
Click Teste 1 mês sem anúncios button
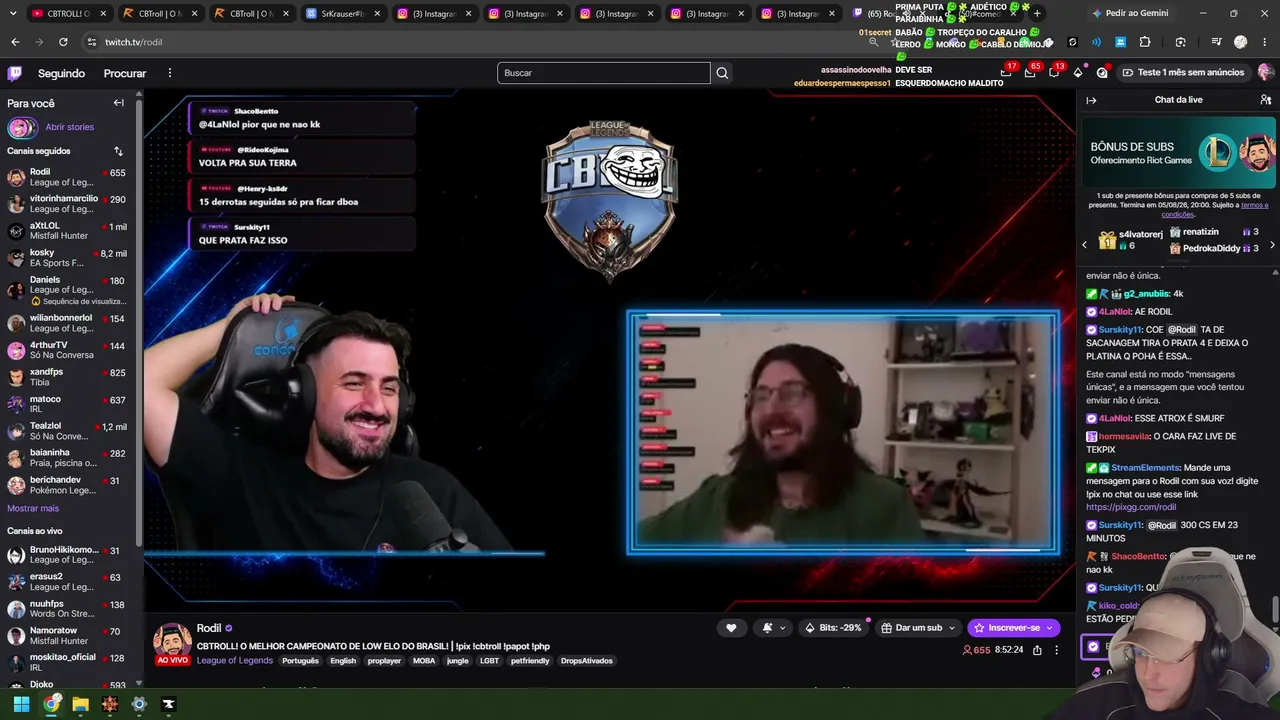coord(1183,72)
